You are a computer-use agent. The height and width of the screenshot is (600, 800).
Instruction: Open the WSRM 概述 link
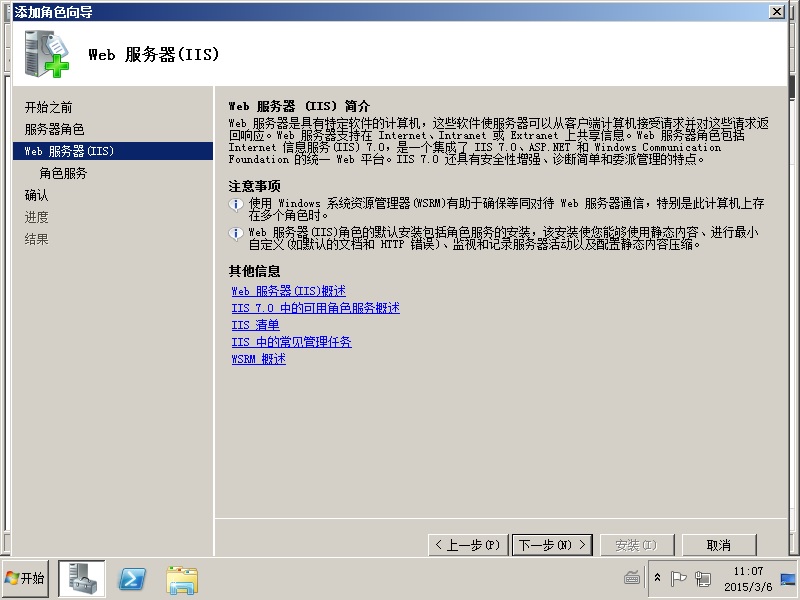pyautogui.click(x=259, y=359)
